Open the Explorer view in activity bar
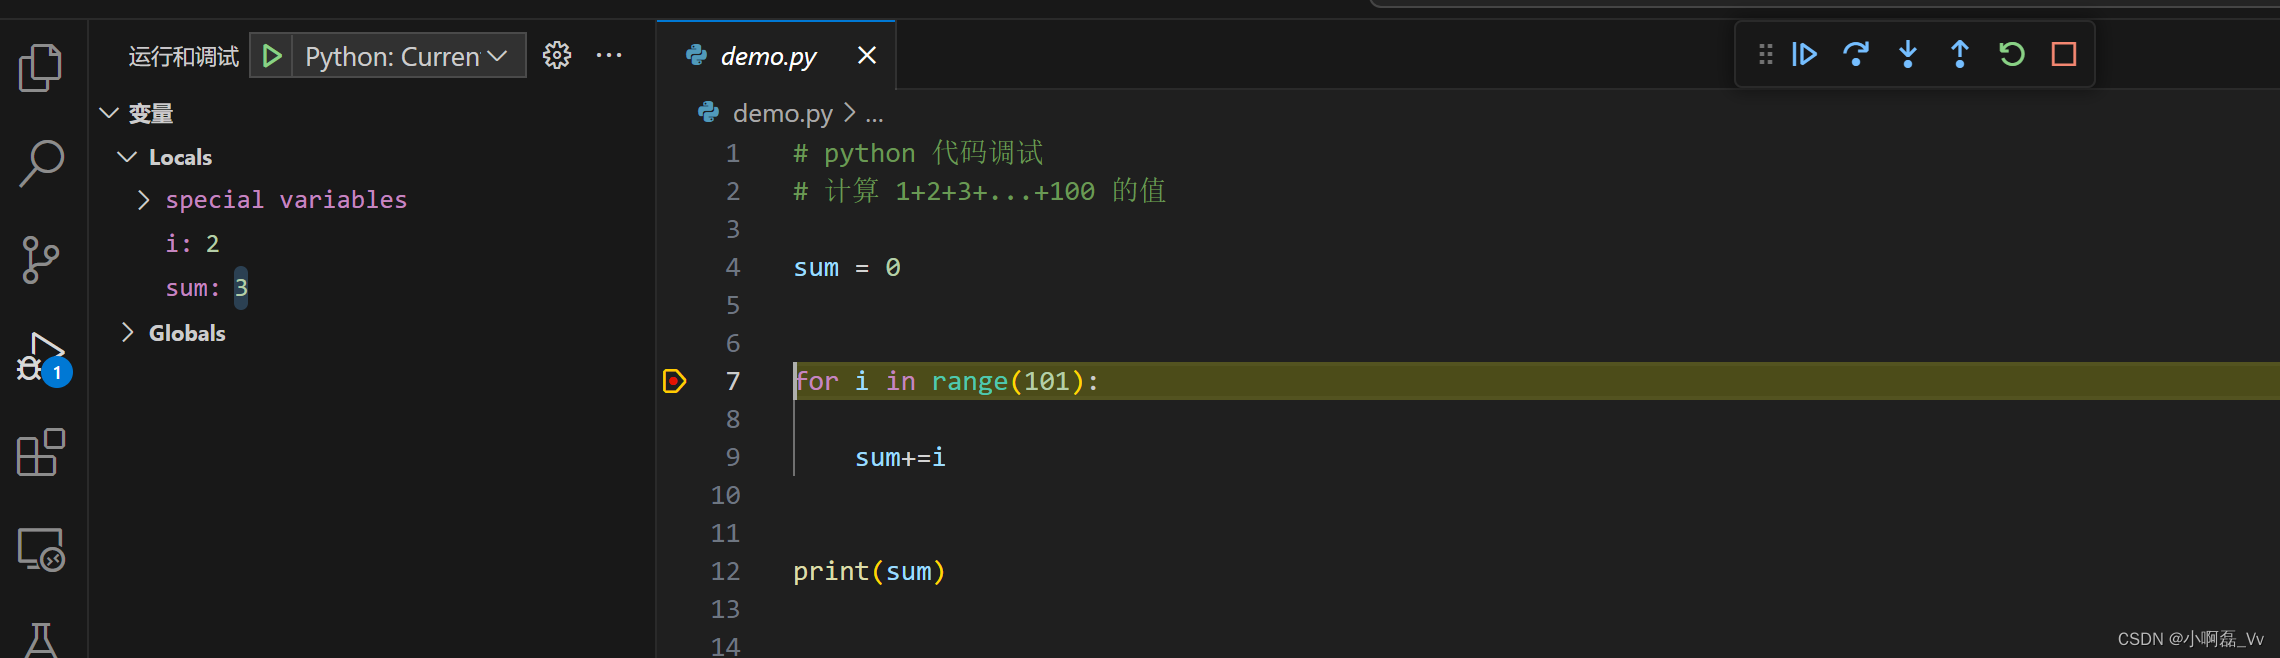This screenshot has height=658, width=2280. click(41, 67)
